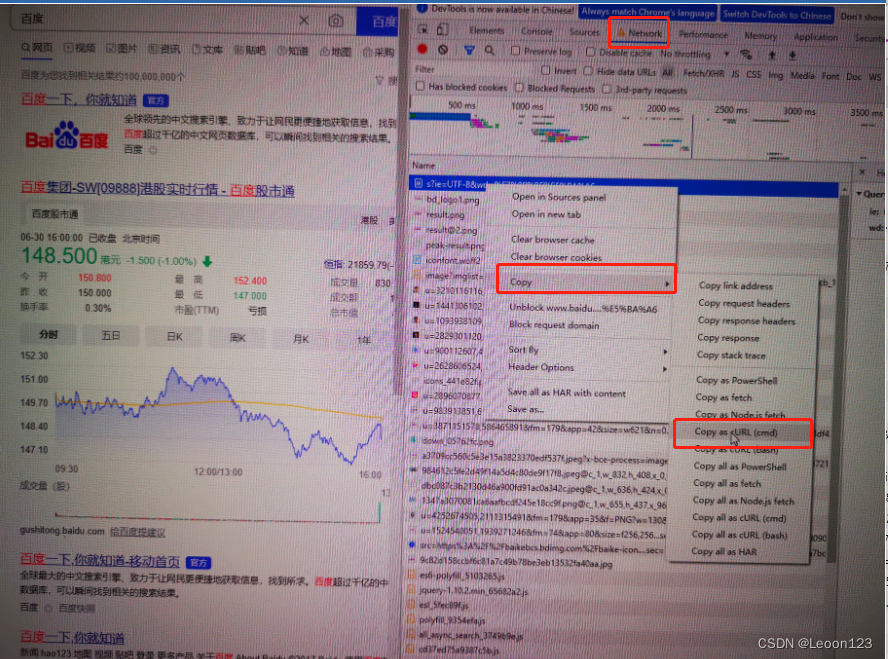The height and width of the screenshot is (659, 888).
Task: Choose Clear browser cache
Action: tap(552, 239)
